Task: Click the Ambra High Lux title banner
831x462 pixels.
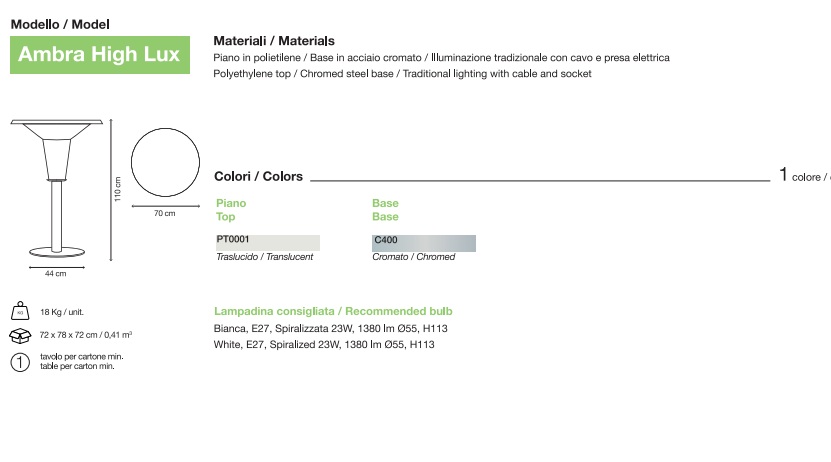Action: coord(99,54)
